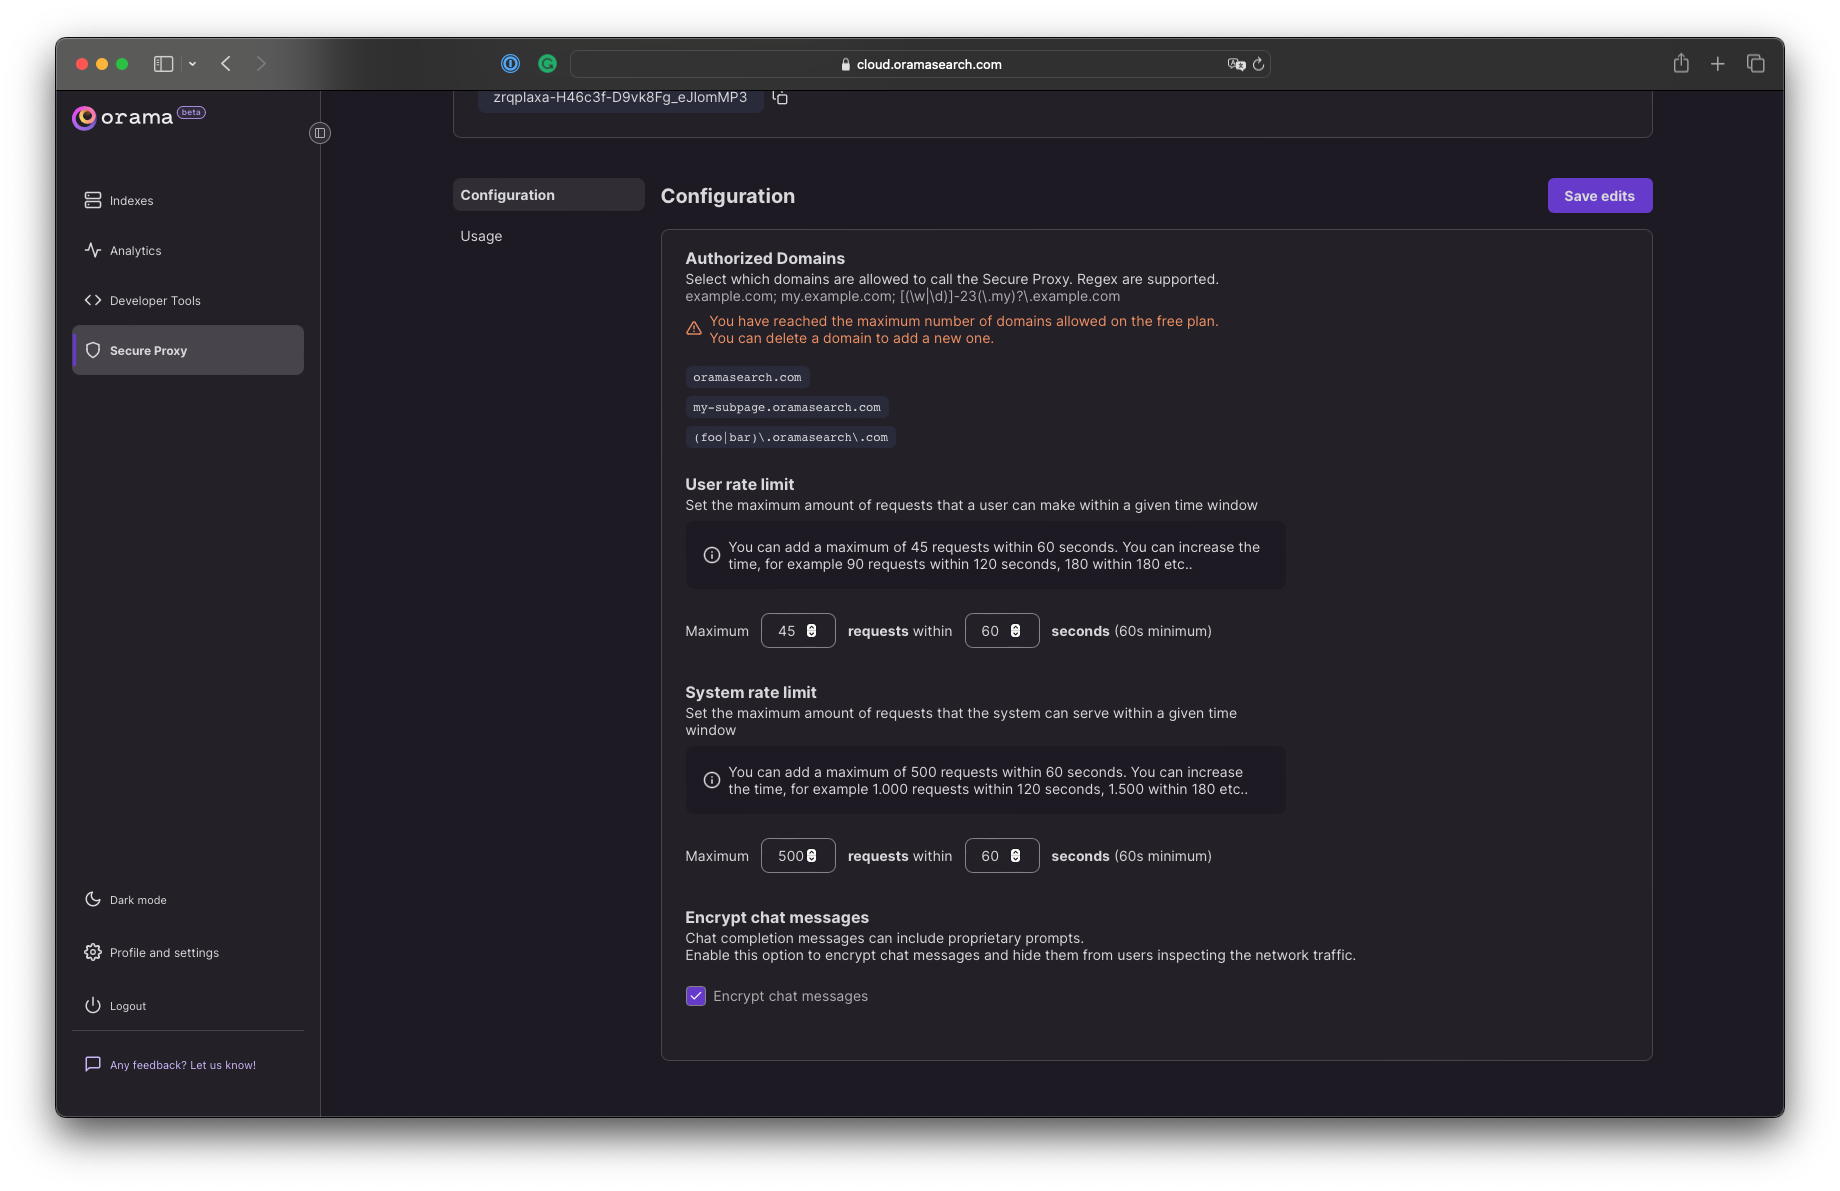
Task: Select Secure Proxy in the sidebar
Action: [x=188, y=350]
